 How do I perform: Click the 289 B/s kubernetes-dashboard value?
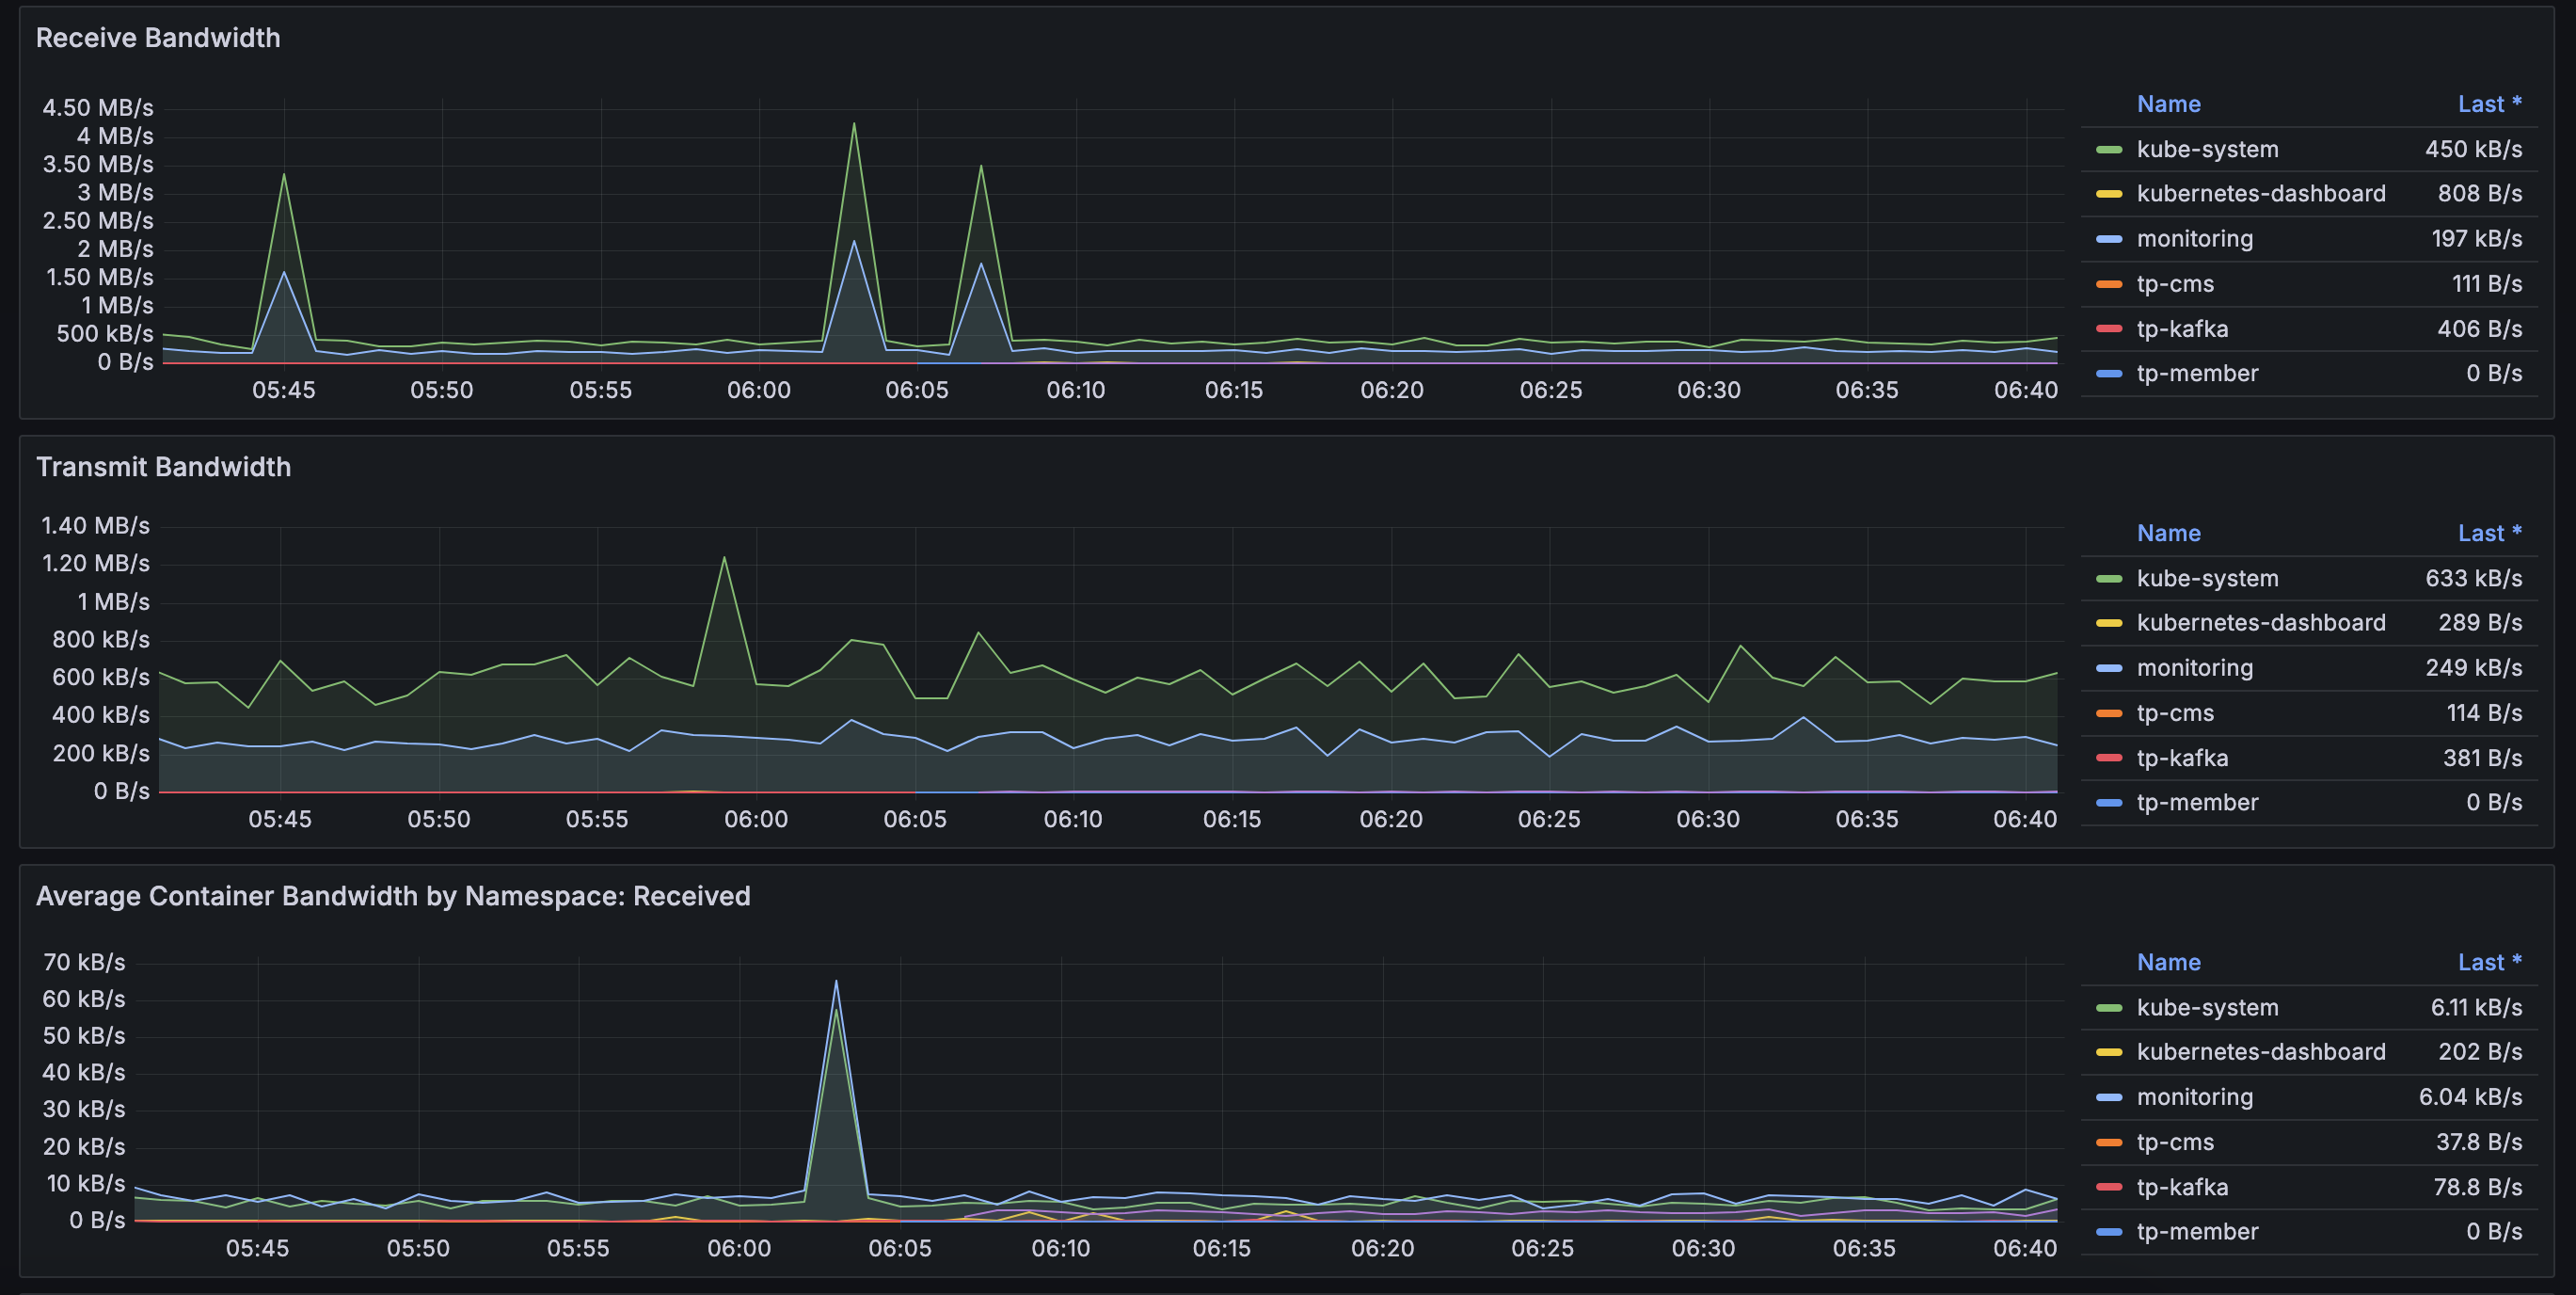click(2480, 622)
